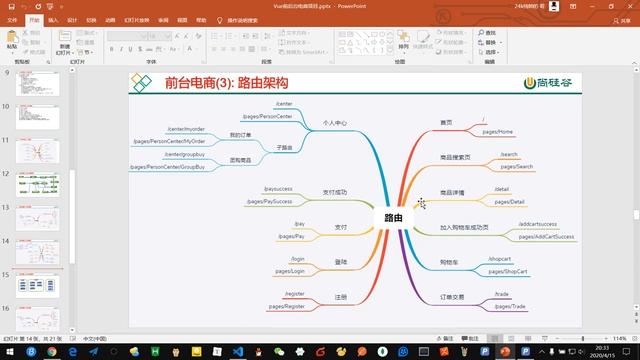Save the presentation from quick access toolbar
This screenshot has height=360, width=640.
[11, 7]
